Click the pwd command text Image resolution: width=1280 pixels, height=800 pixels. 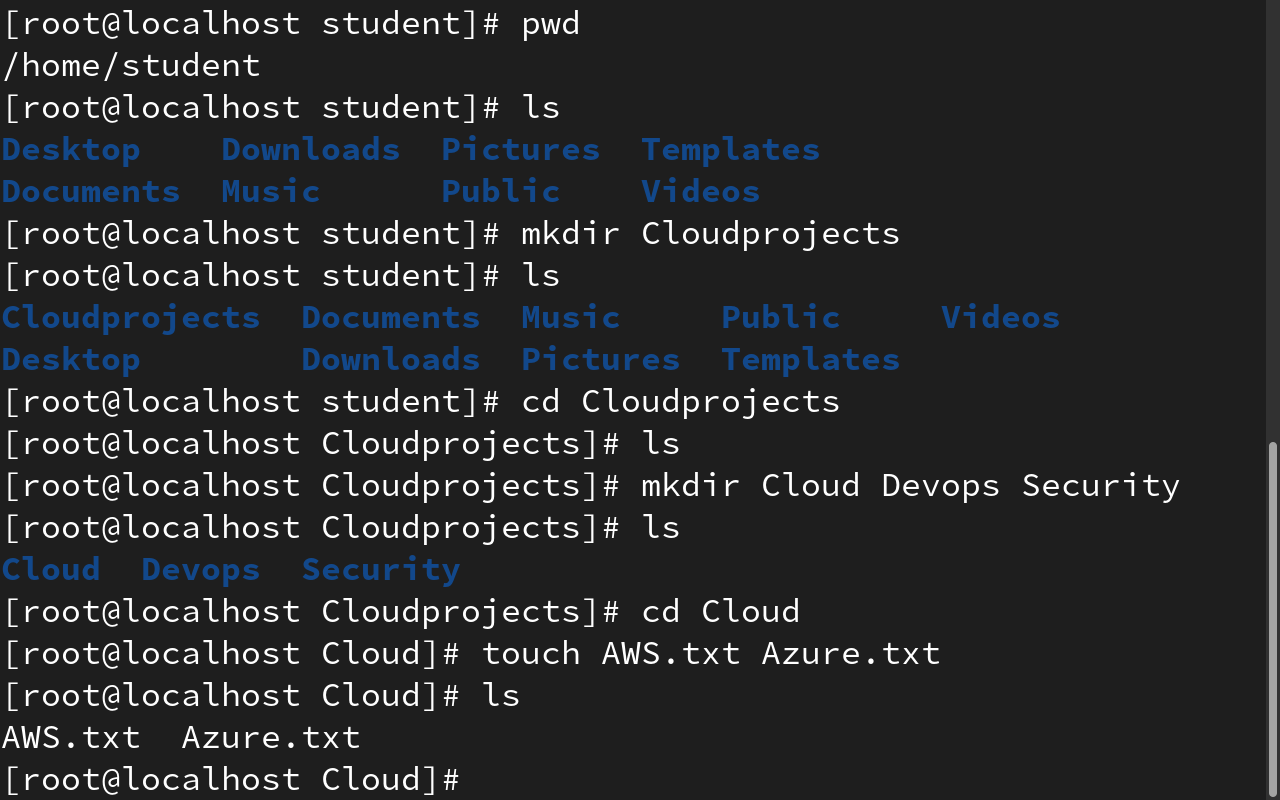[551, 24]
